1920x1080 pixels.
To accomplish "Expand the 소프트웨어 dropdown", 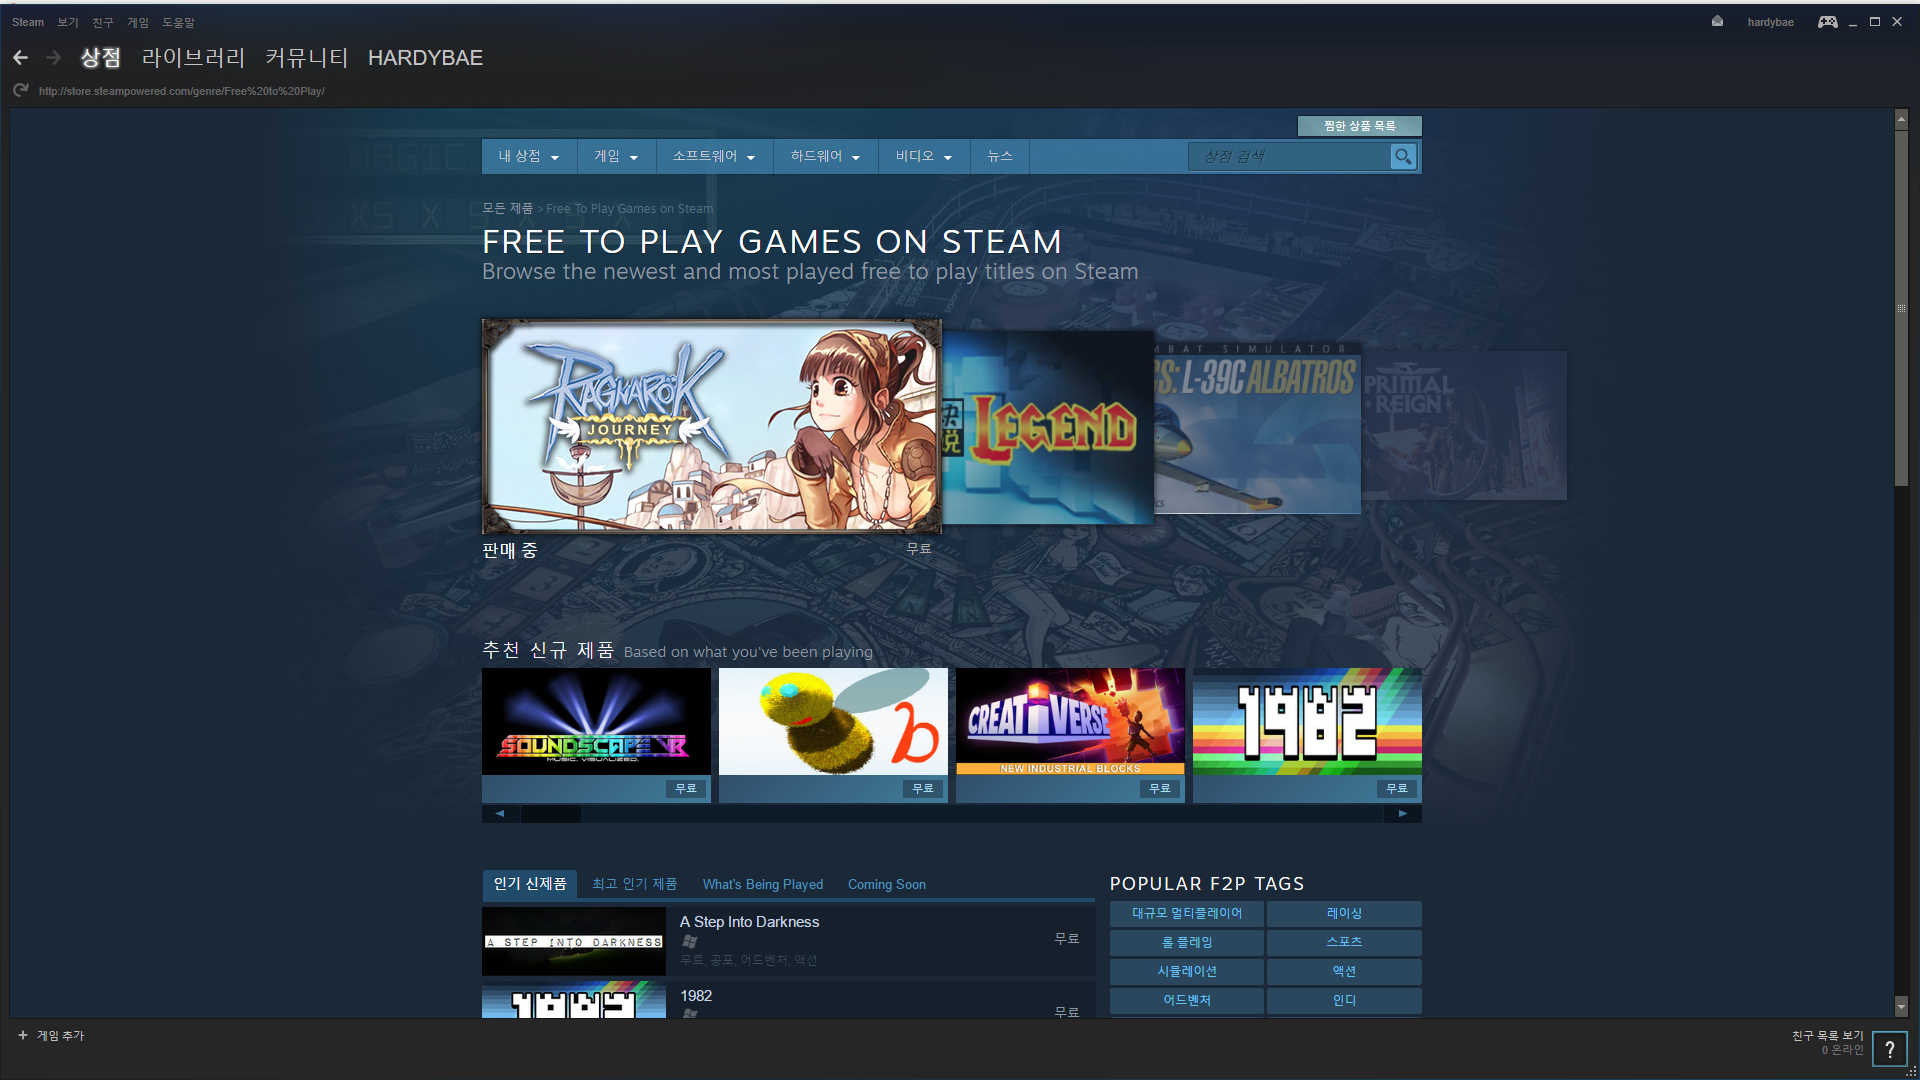I will (x=714, y=157).
